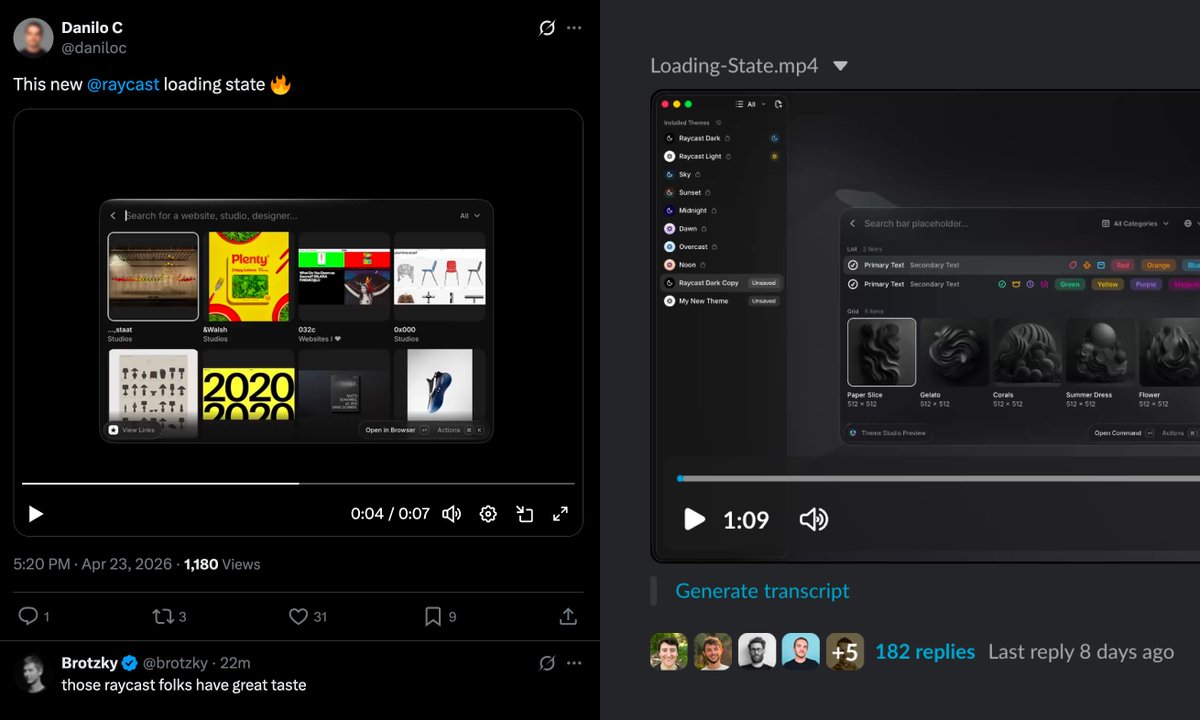Select the 032c website thumbnail
The height and width of the screenshot is (720, 1200).
pos(344,277)
